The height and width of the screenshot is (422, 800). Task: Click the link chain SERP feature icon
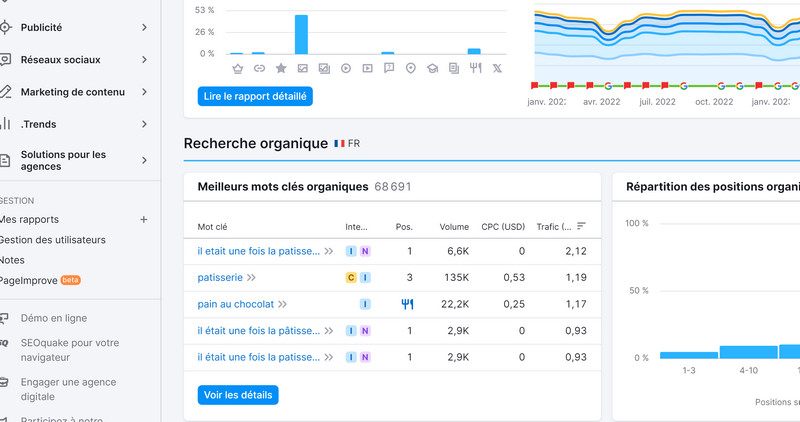click(259, 68)
